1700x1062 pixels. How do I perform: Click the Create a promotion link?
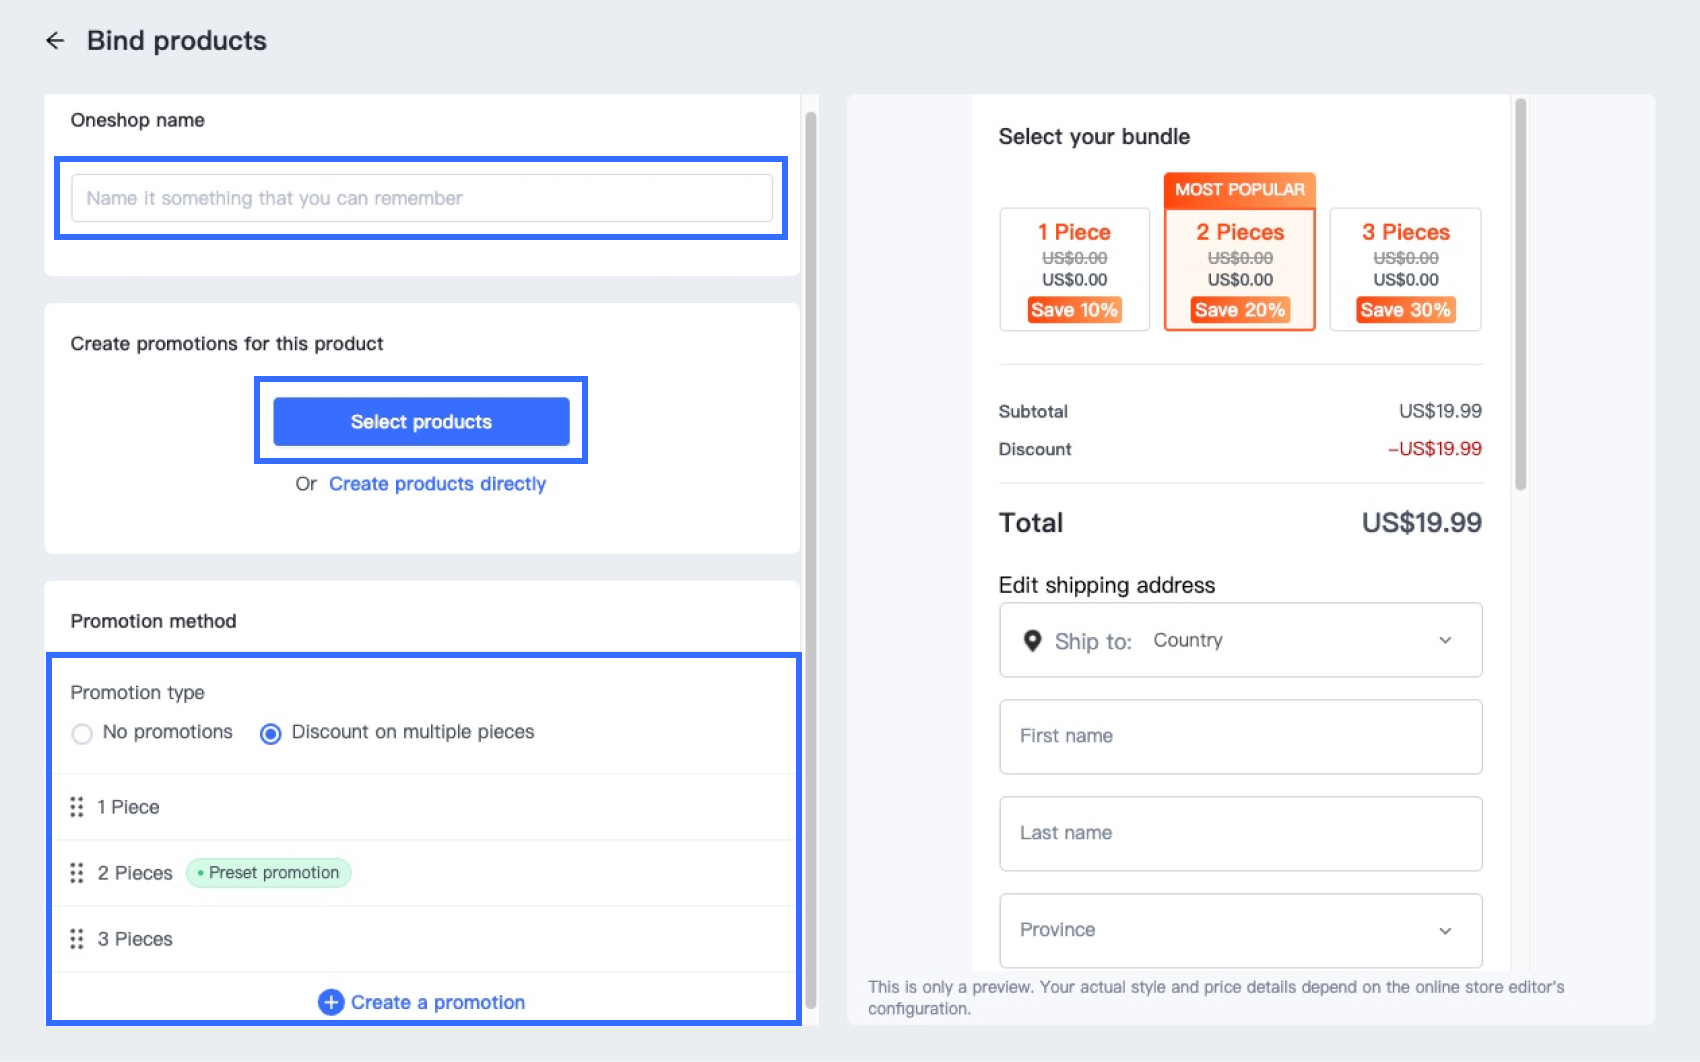click(x=438, y=1002)
